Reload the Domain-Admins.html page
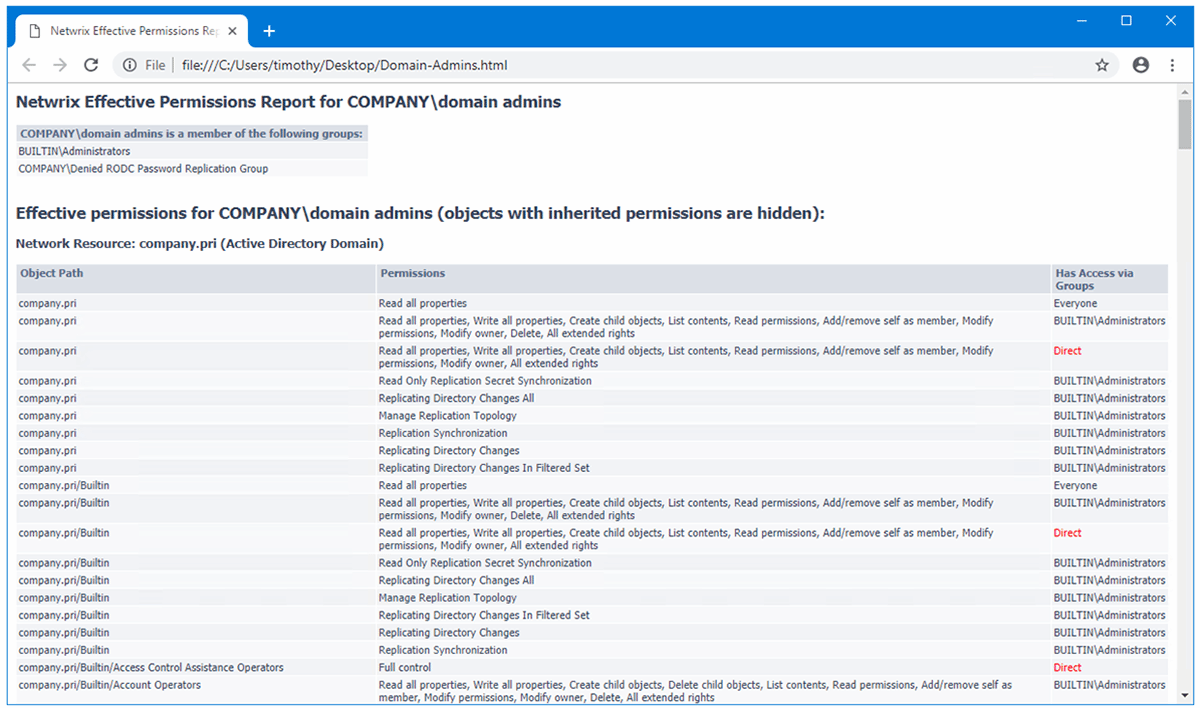The height and width of the screenshot is (708, 1200). click(91, 64)
